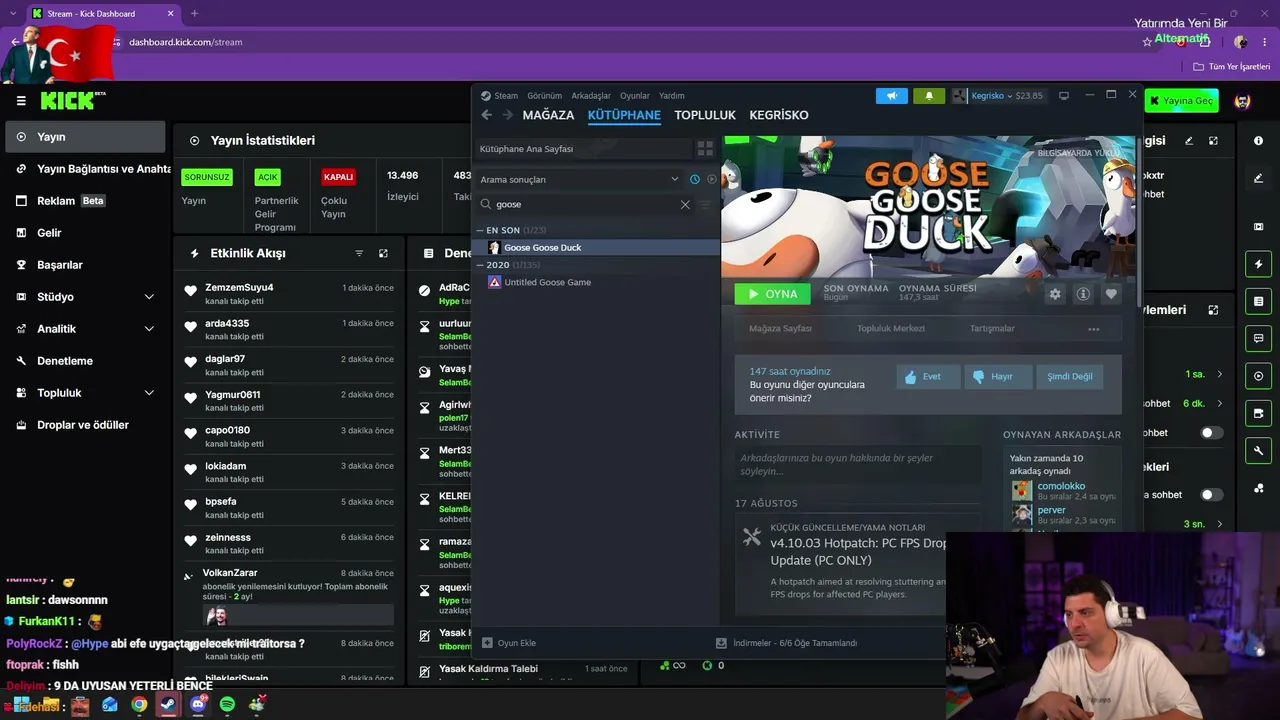1280x720 pixels.
Task: Open Goose Goose Duck game info icon
Action: pyautogui.click(x=1083, y=294)
